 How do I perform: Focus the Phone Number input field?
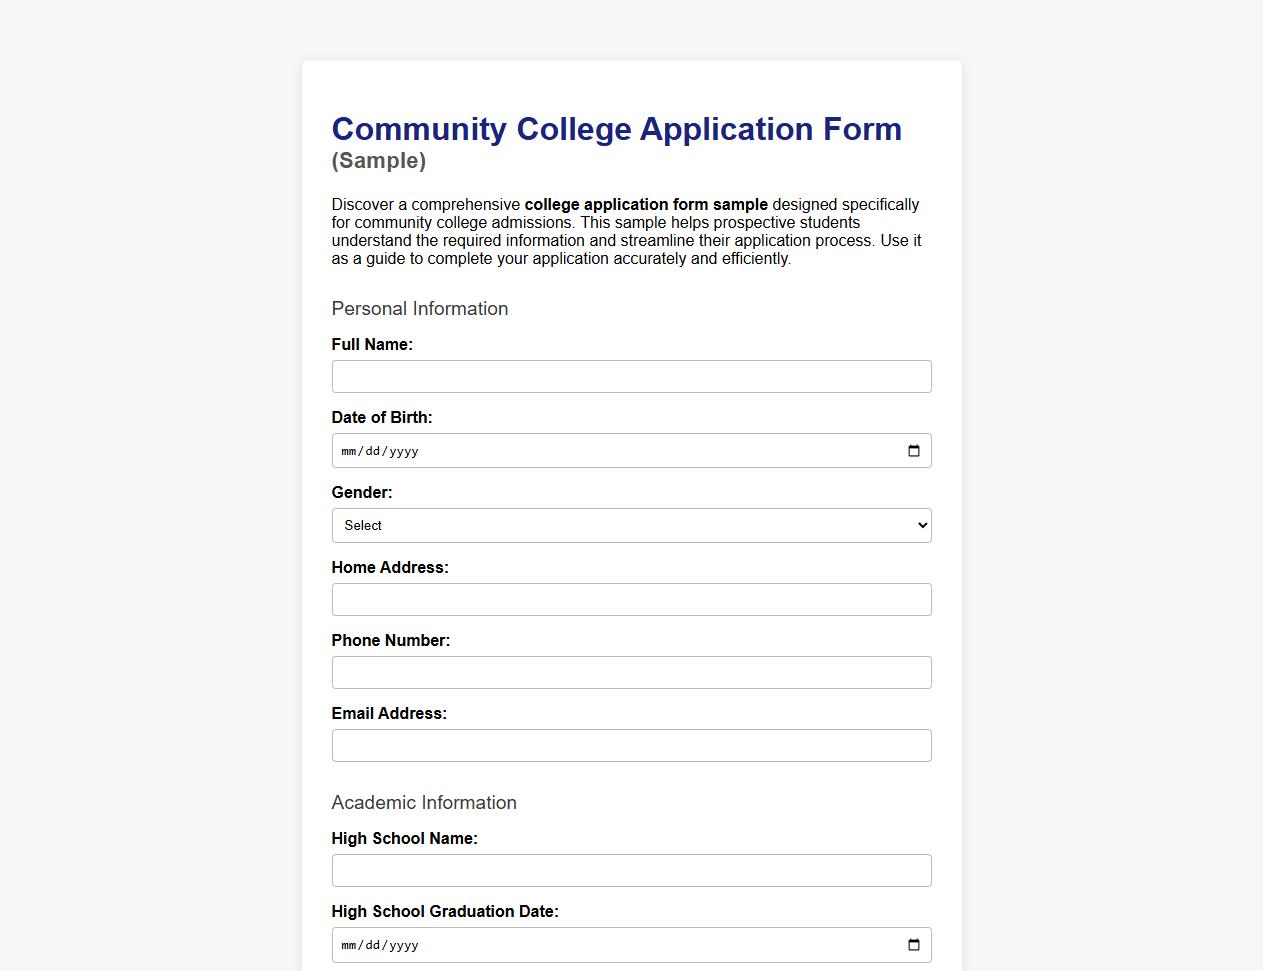(631, 672)
